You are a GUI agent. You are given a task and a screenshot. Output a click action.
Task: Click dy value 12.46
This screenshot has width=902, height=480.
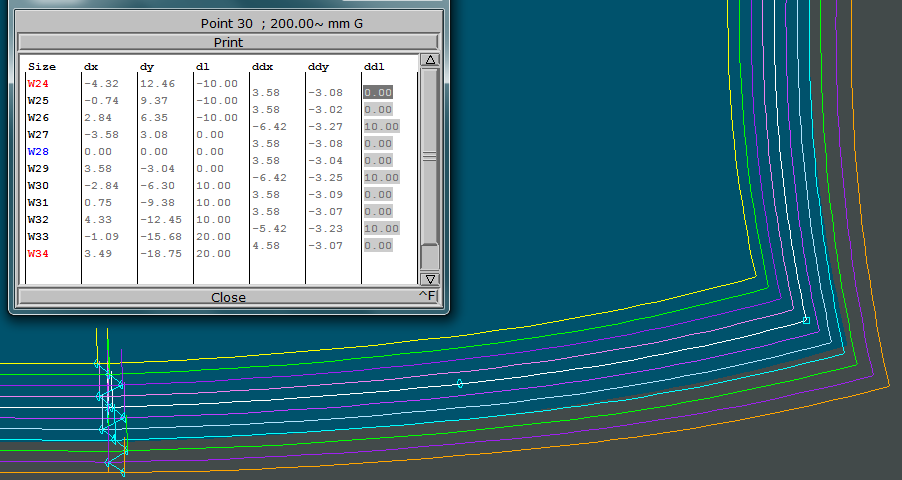click(157, 83)
